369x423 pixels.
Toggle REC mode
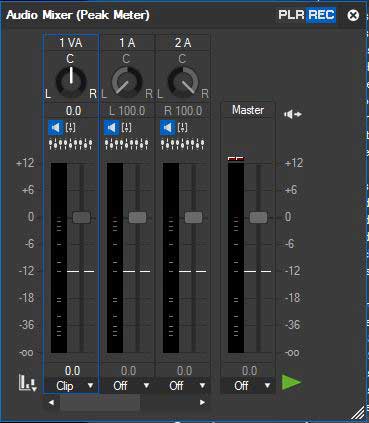(x=321, y=15)
